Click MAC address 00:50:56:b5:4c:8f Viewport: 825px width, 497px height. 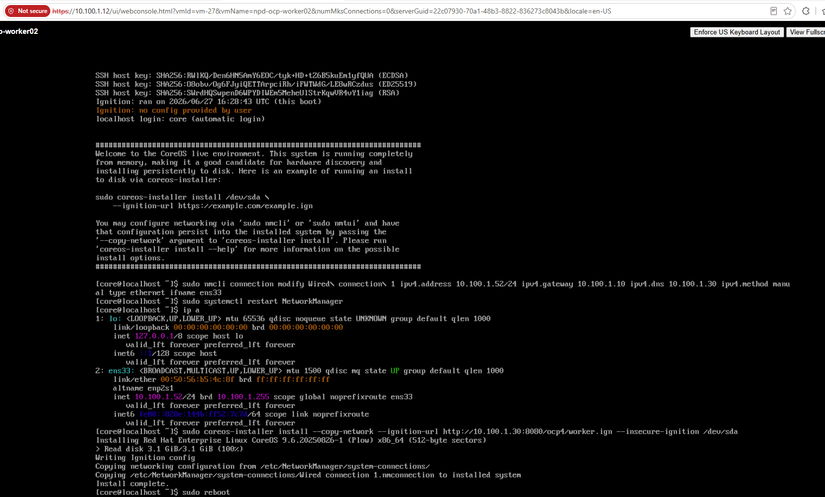click(x=197, y=379)
